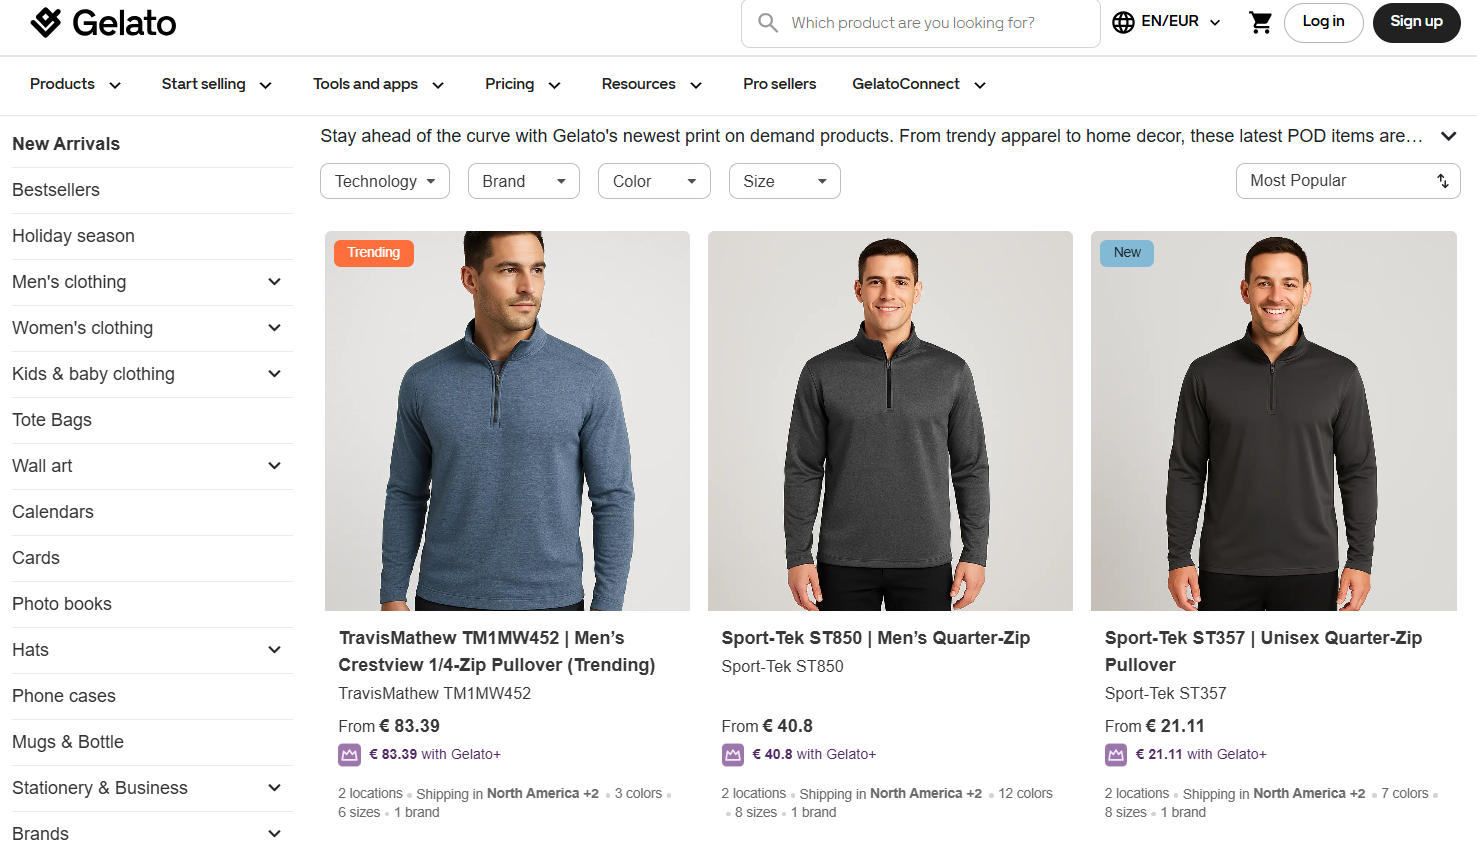Open the Color filter dropdown
The width and height of the screenshot is (1477, 848).
[654, 181]
